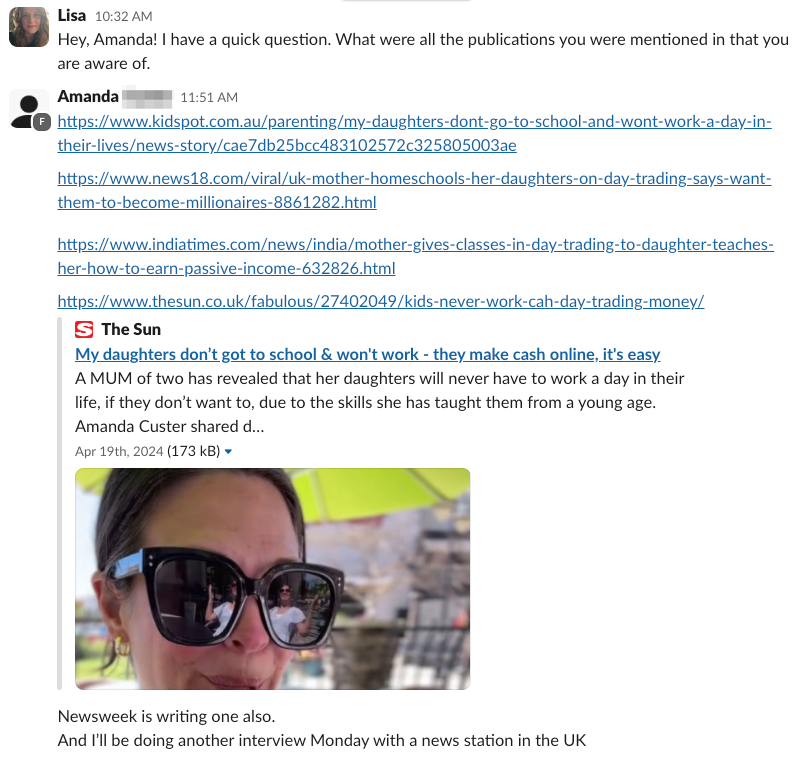796x758 pixels.
Task: Click the grey attachment bar beside The Sun preview
Action: tap(59, 503)
